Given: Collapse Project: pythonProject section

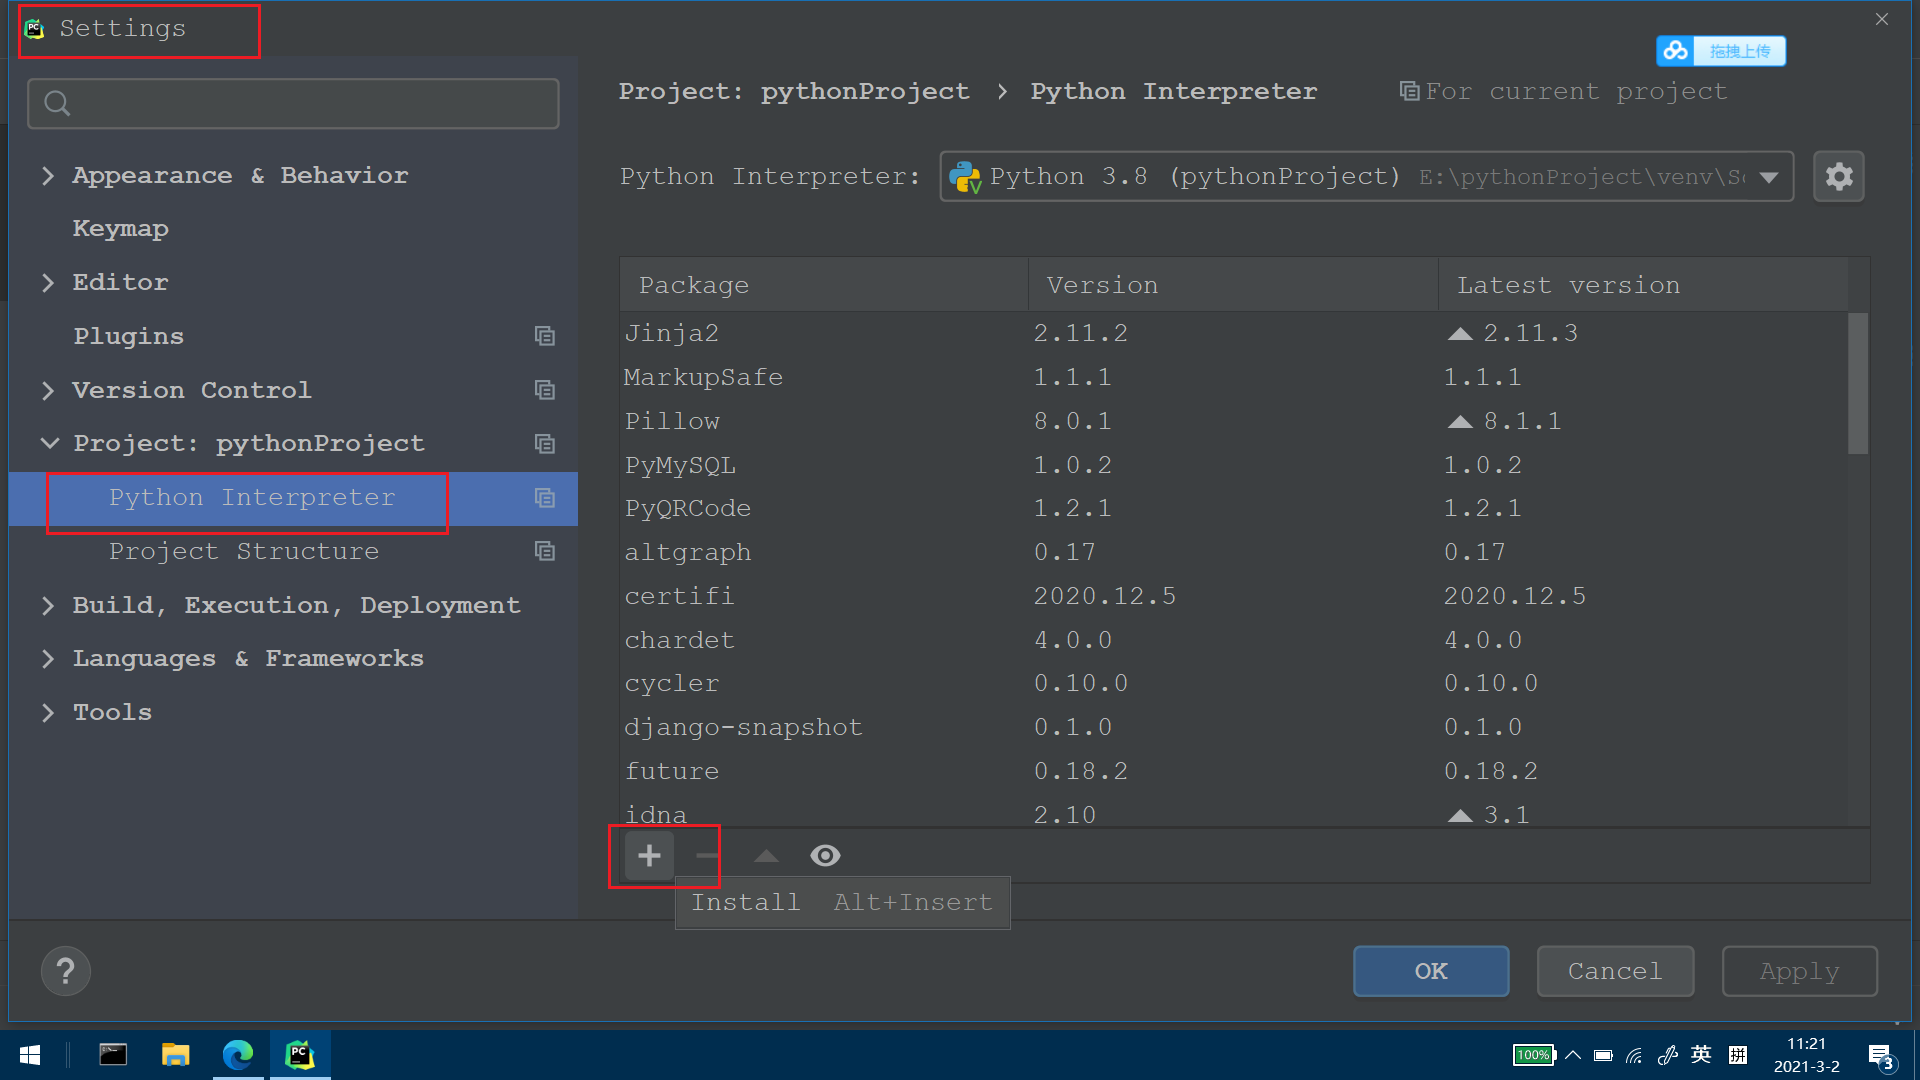Looking at the screenshot, I should point(49,443).
